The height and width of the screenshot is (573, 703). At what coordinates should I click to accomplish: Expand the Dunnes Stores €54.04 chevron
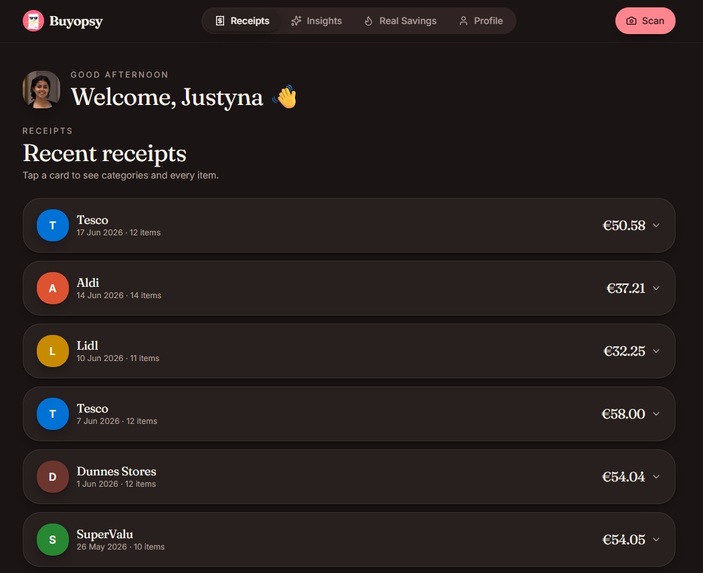[x=656, y=476]
